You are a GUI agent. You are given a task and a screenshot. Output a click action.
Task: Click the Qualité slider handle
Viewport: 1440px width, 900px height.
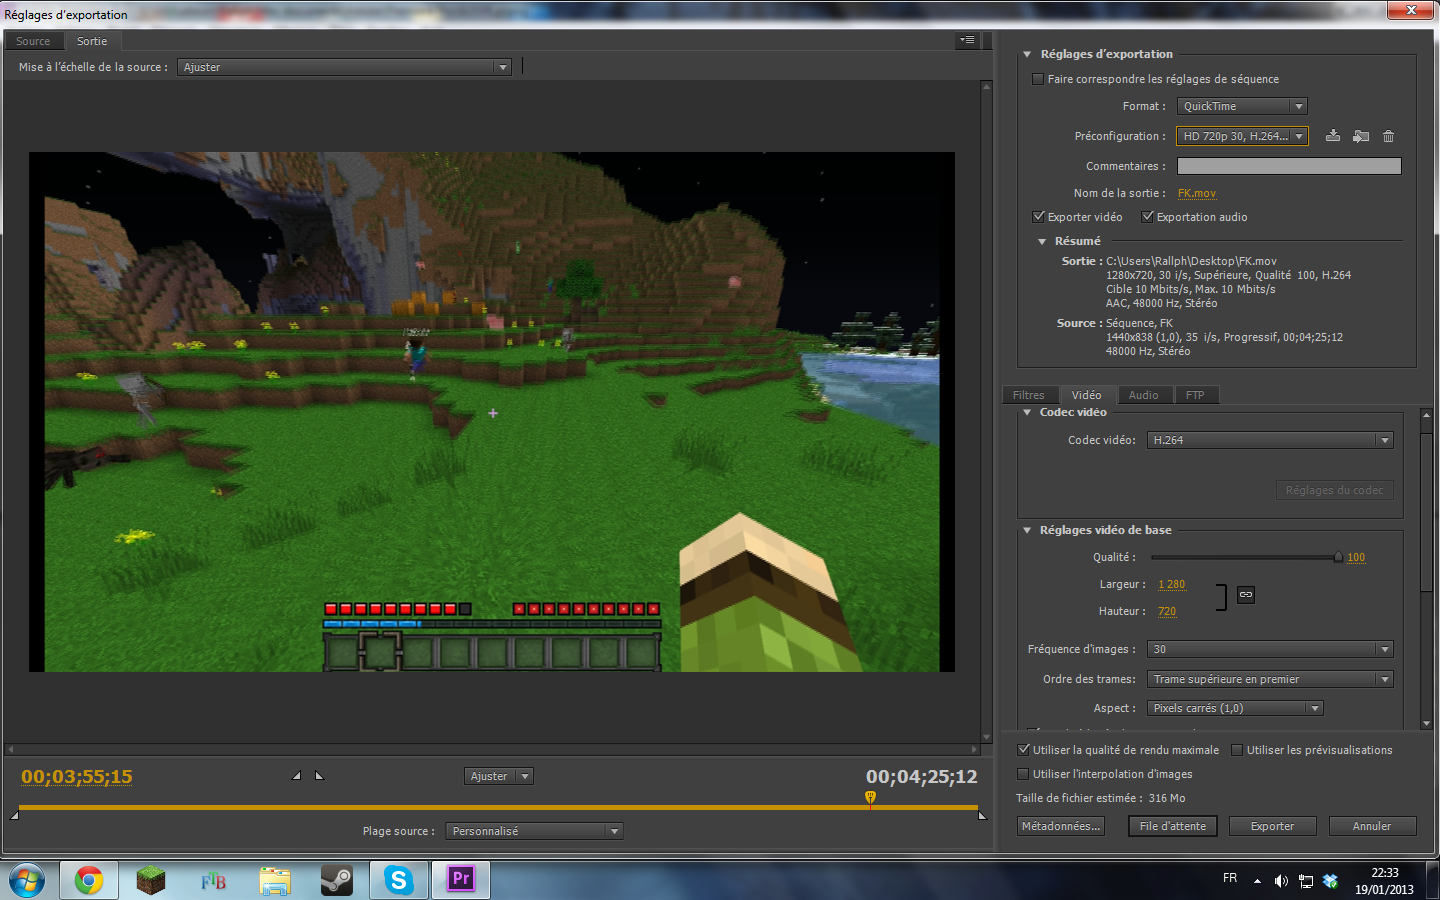(1338, 557)
